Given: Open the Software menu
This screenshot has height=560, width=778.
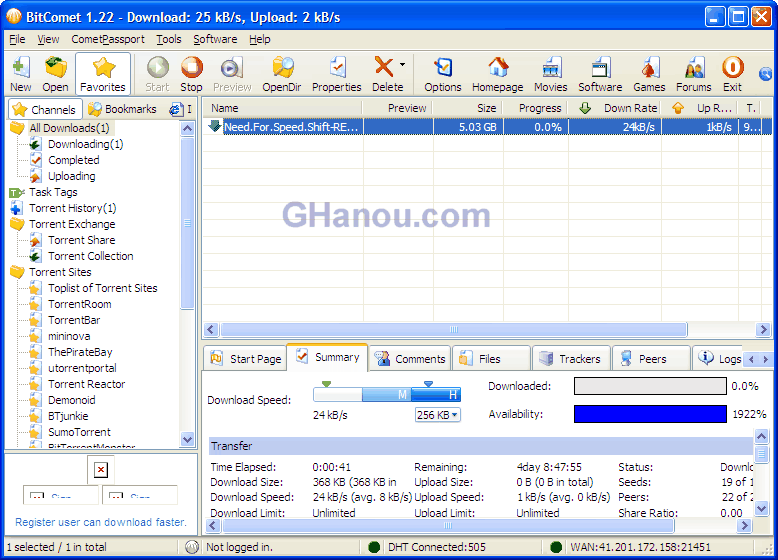Looking at the screenshot, I should click(215, 39).
